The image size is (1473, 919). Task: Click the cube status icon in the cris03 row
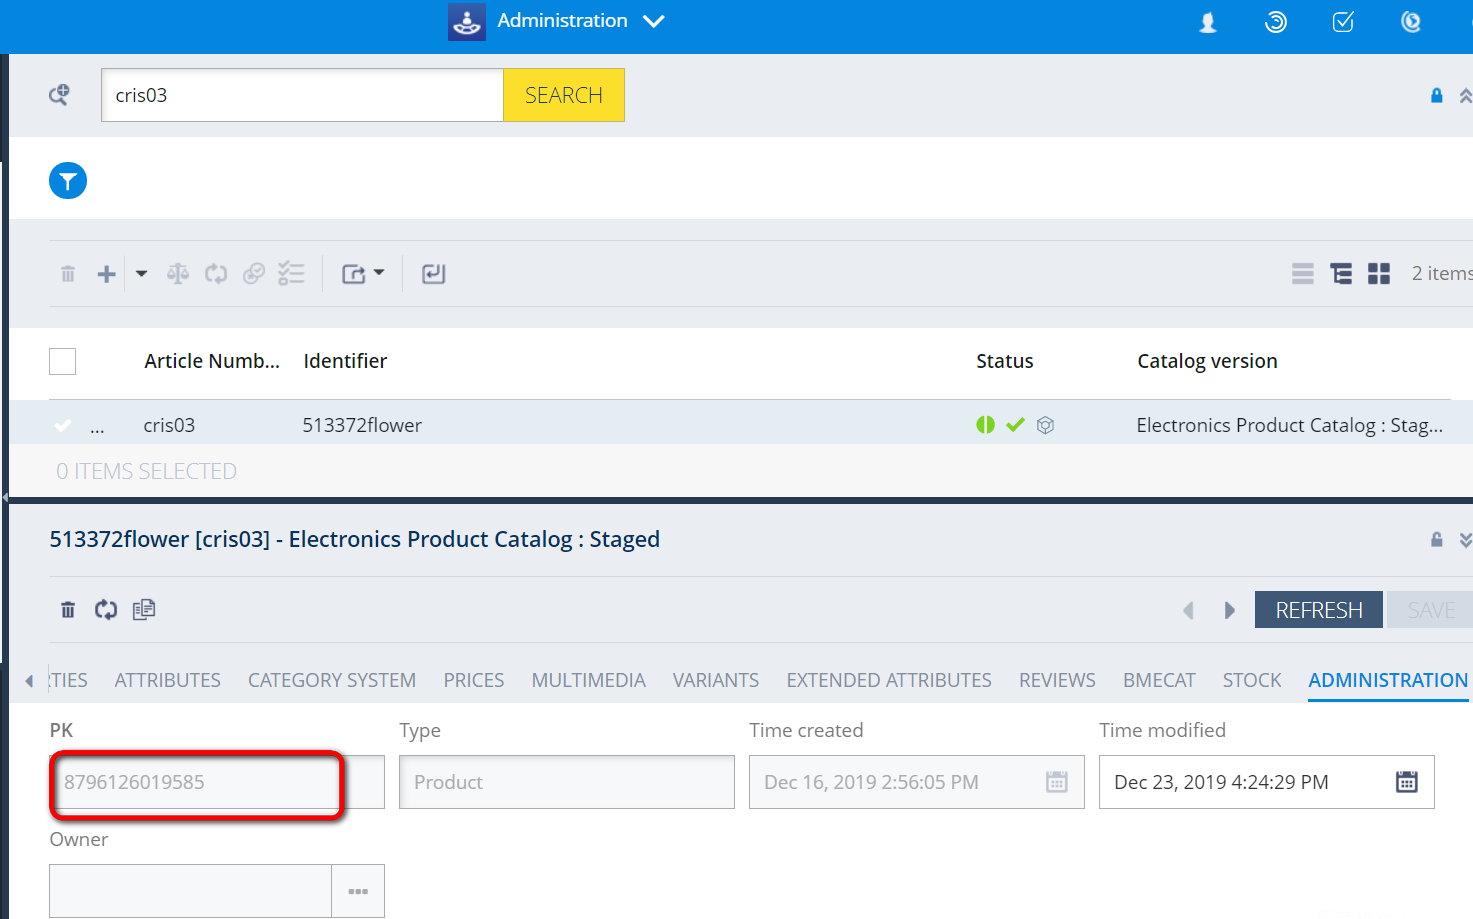(1045, 425)
